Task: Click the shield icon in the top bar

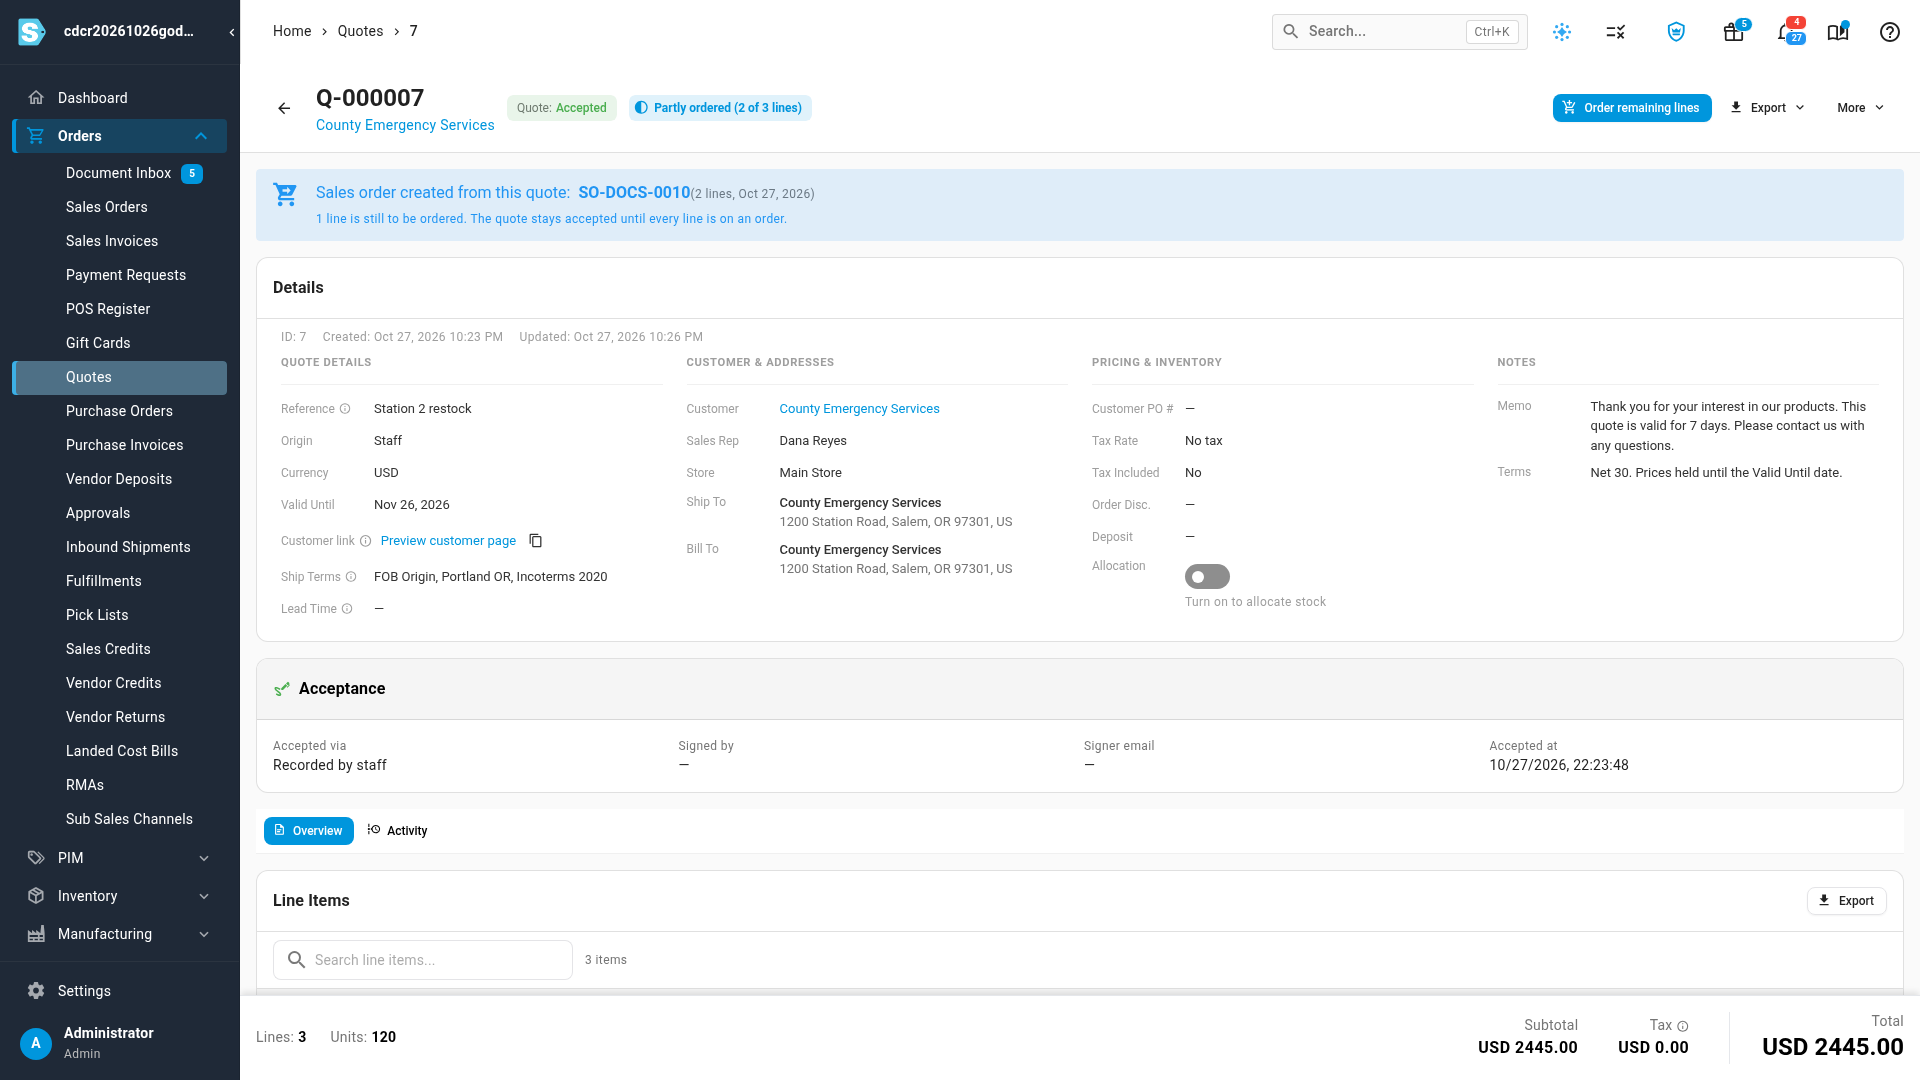Action: [x=1676, y=32]
